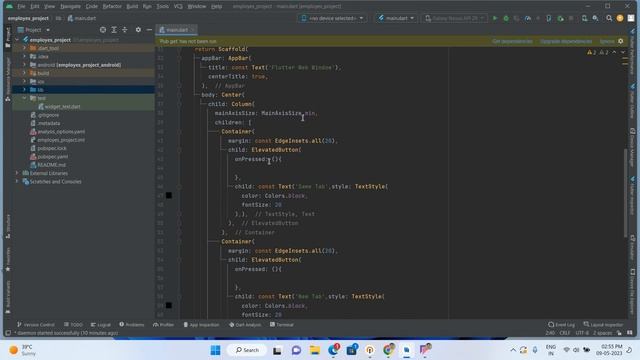This screenshot has height=360, width=640.
Task: Open pub notification gear settings icon
Action: [x=621, y=41]
